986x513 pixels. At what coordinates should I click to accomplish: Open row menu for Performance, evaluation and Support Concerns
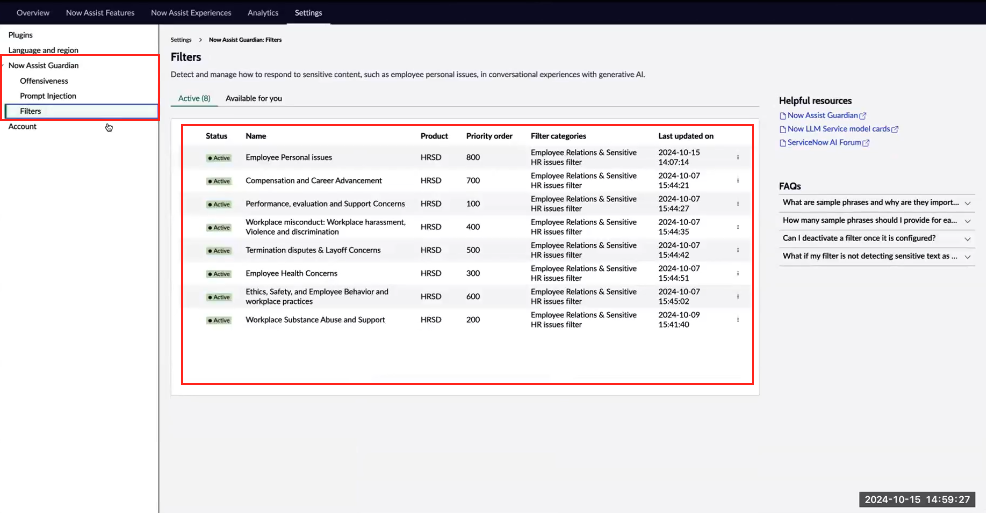click(x=738, y=204)
